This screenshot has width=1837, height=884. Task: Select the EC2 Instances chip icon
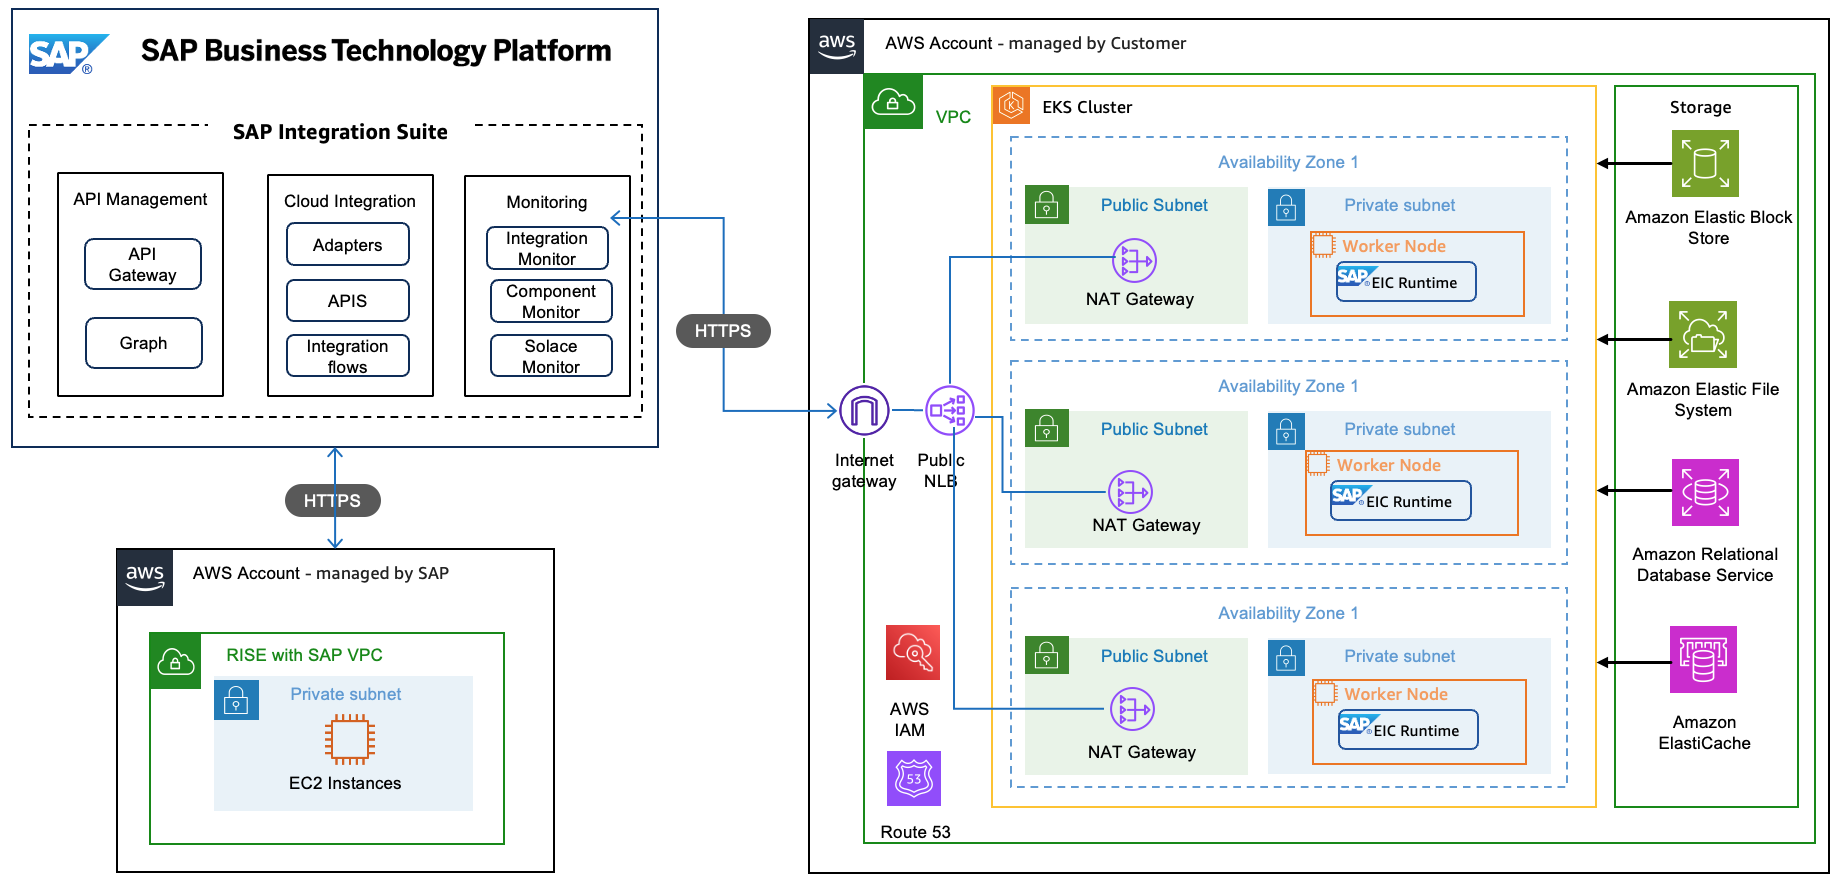pos(349,740)
